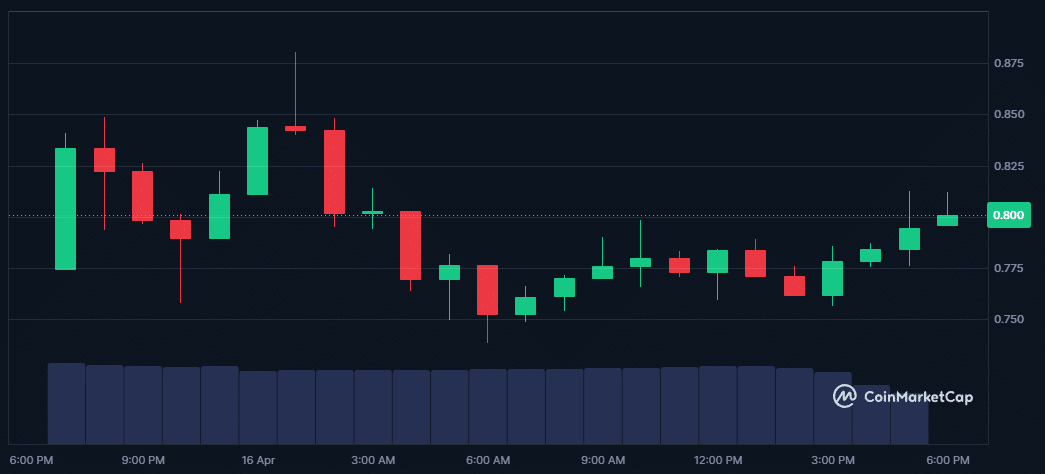1045x474 pixels.
Task: Select the 12:00 PM time axis label
Action: pyautogui.click(x=718, y=460)
